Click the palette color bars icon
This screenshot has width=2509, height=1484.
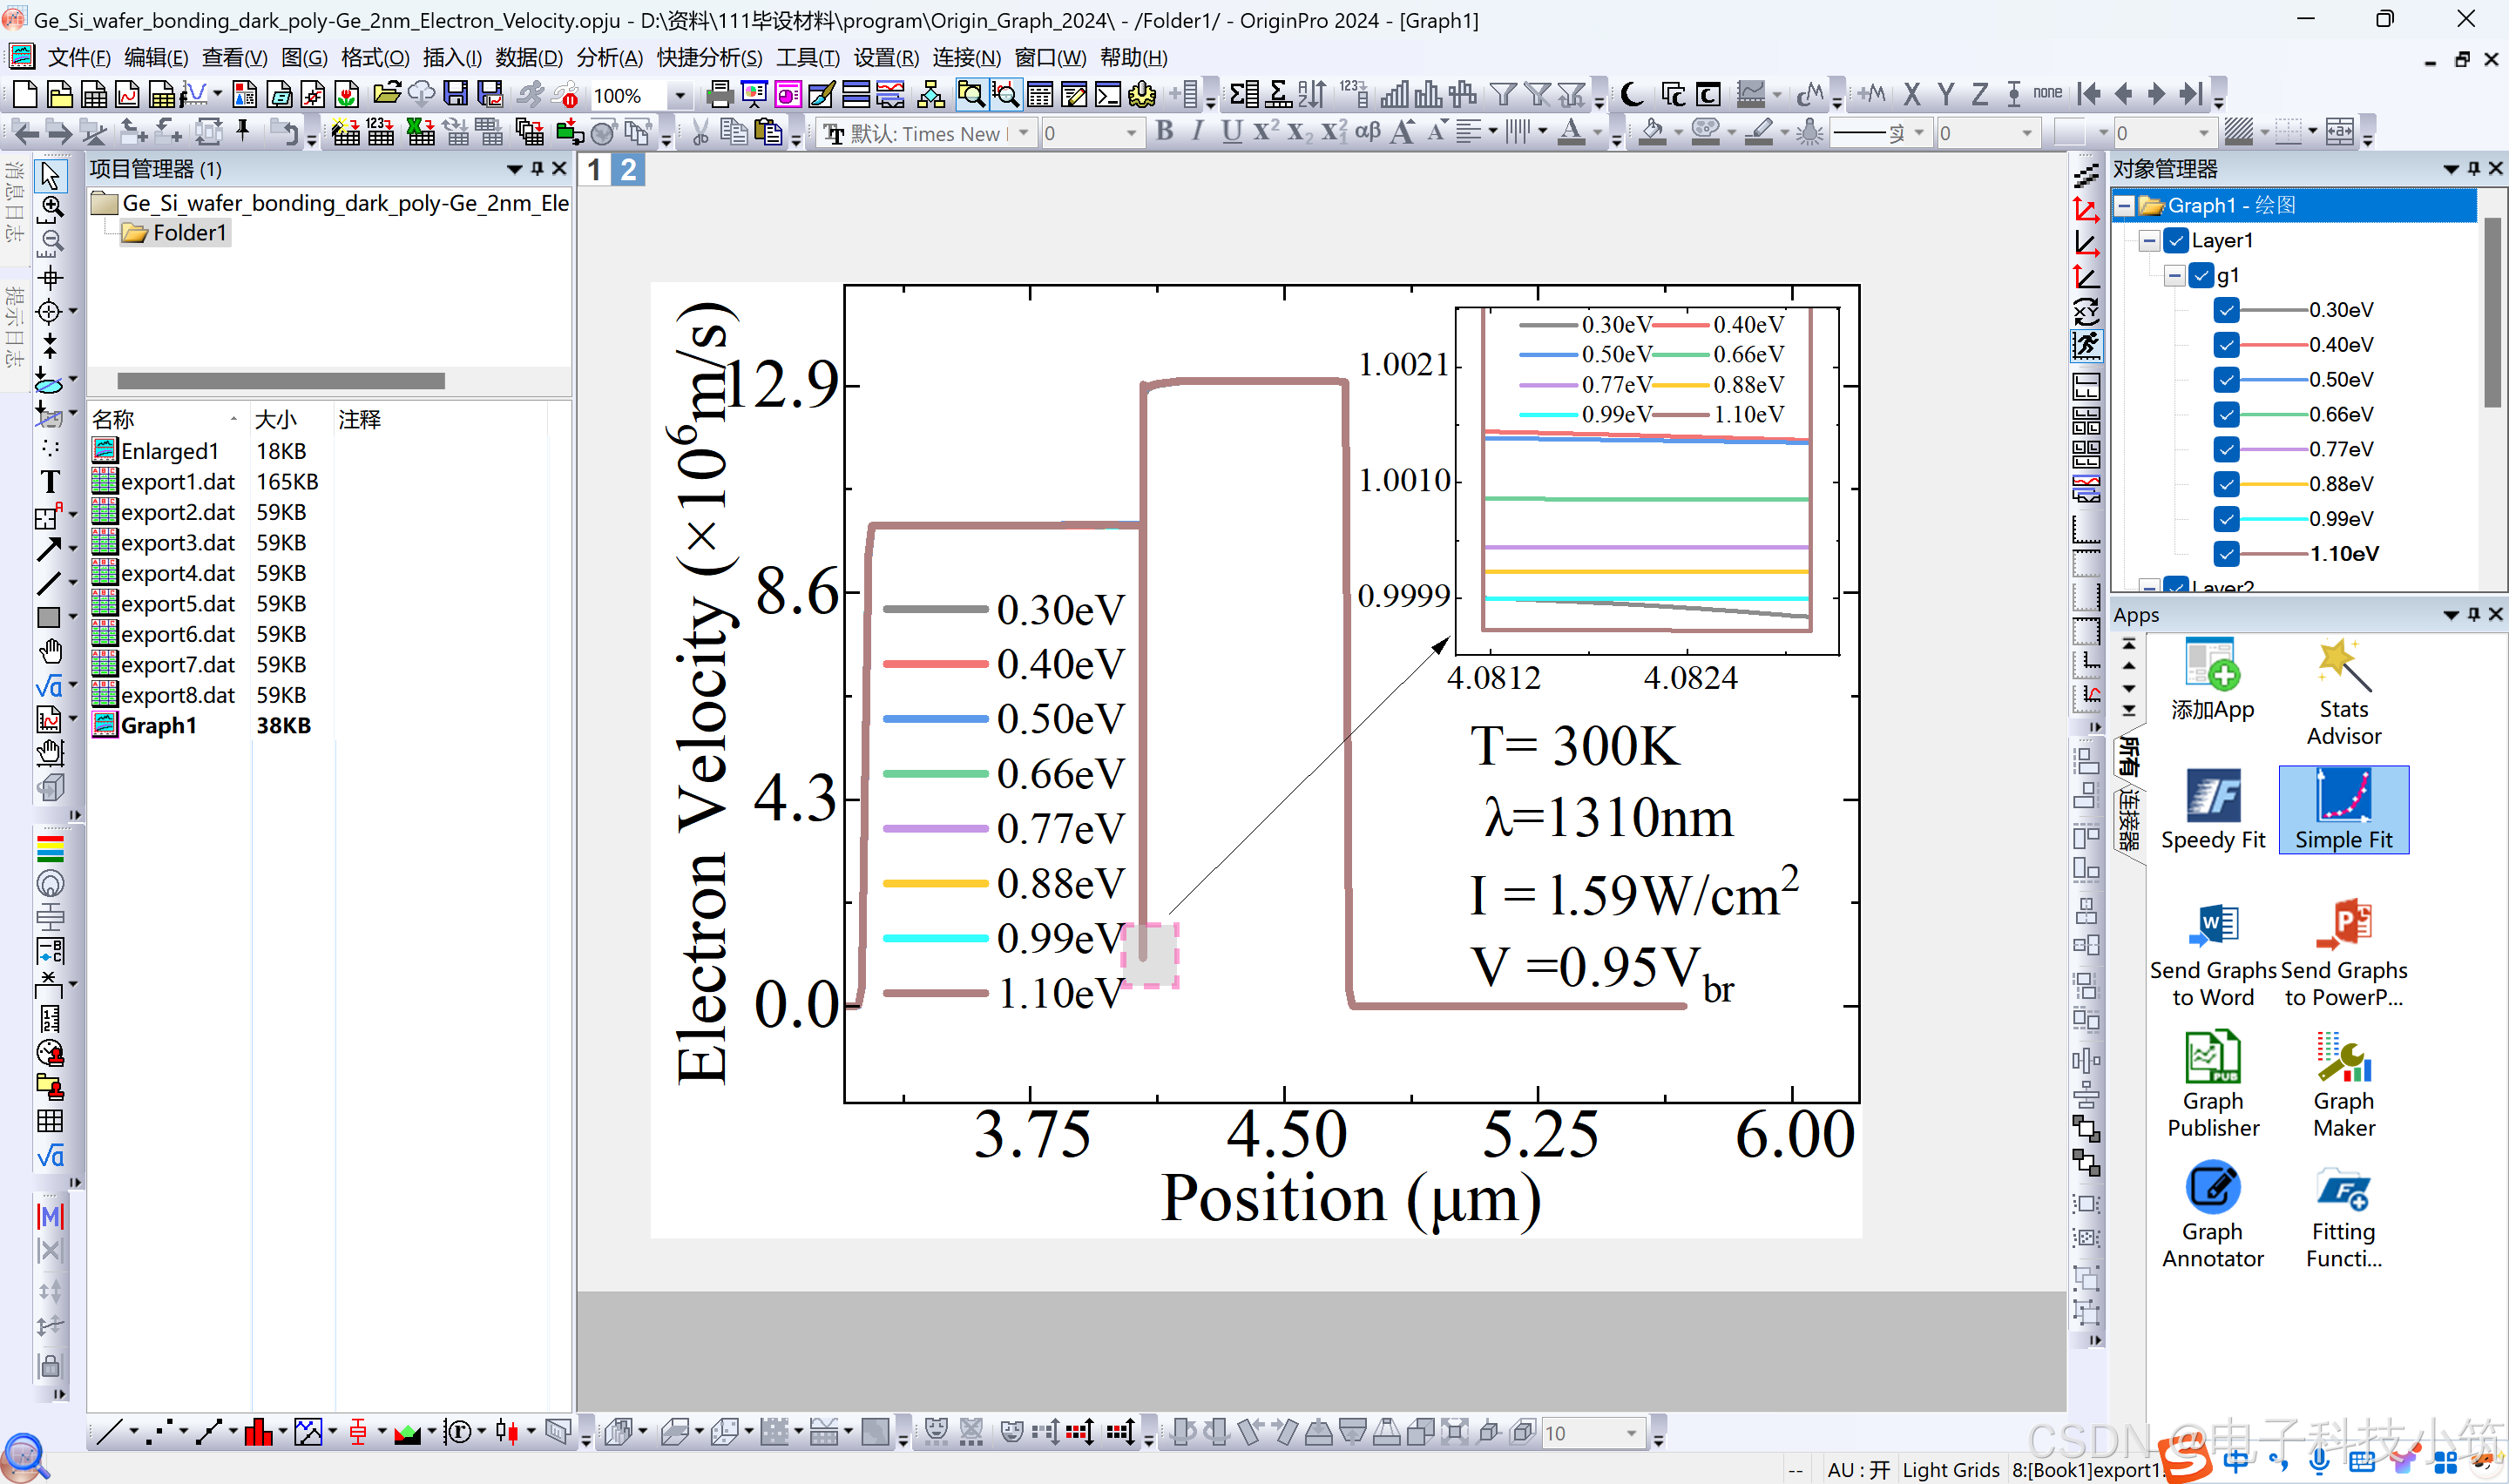click(50, 849)
